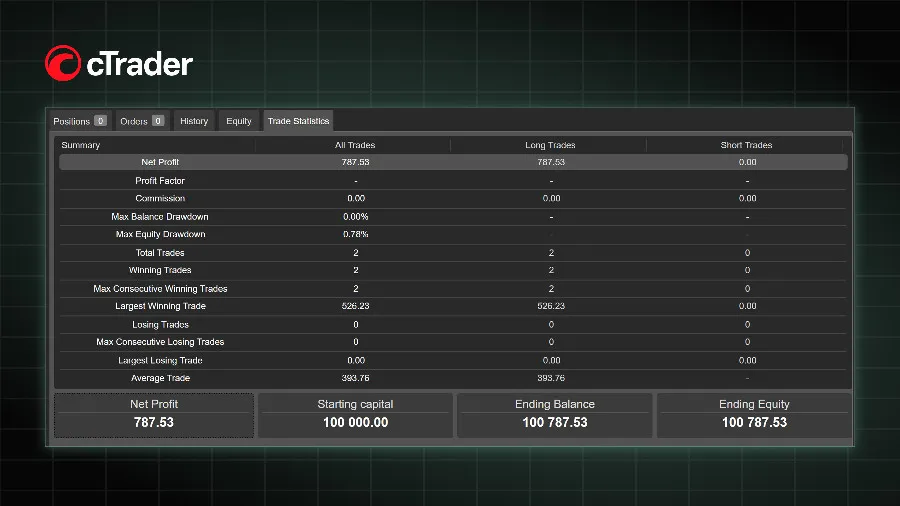Screen dimensions: 900x506
Task: Select the Trade Statistics tab
Action: click(x=298, y=121)
